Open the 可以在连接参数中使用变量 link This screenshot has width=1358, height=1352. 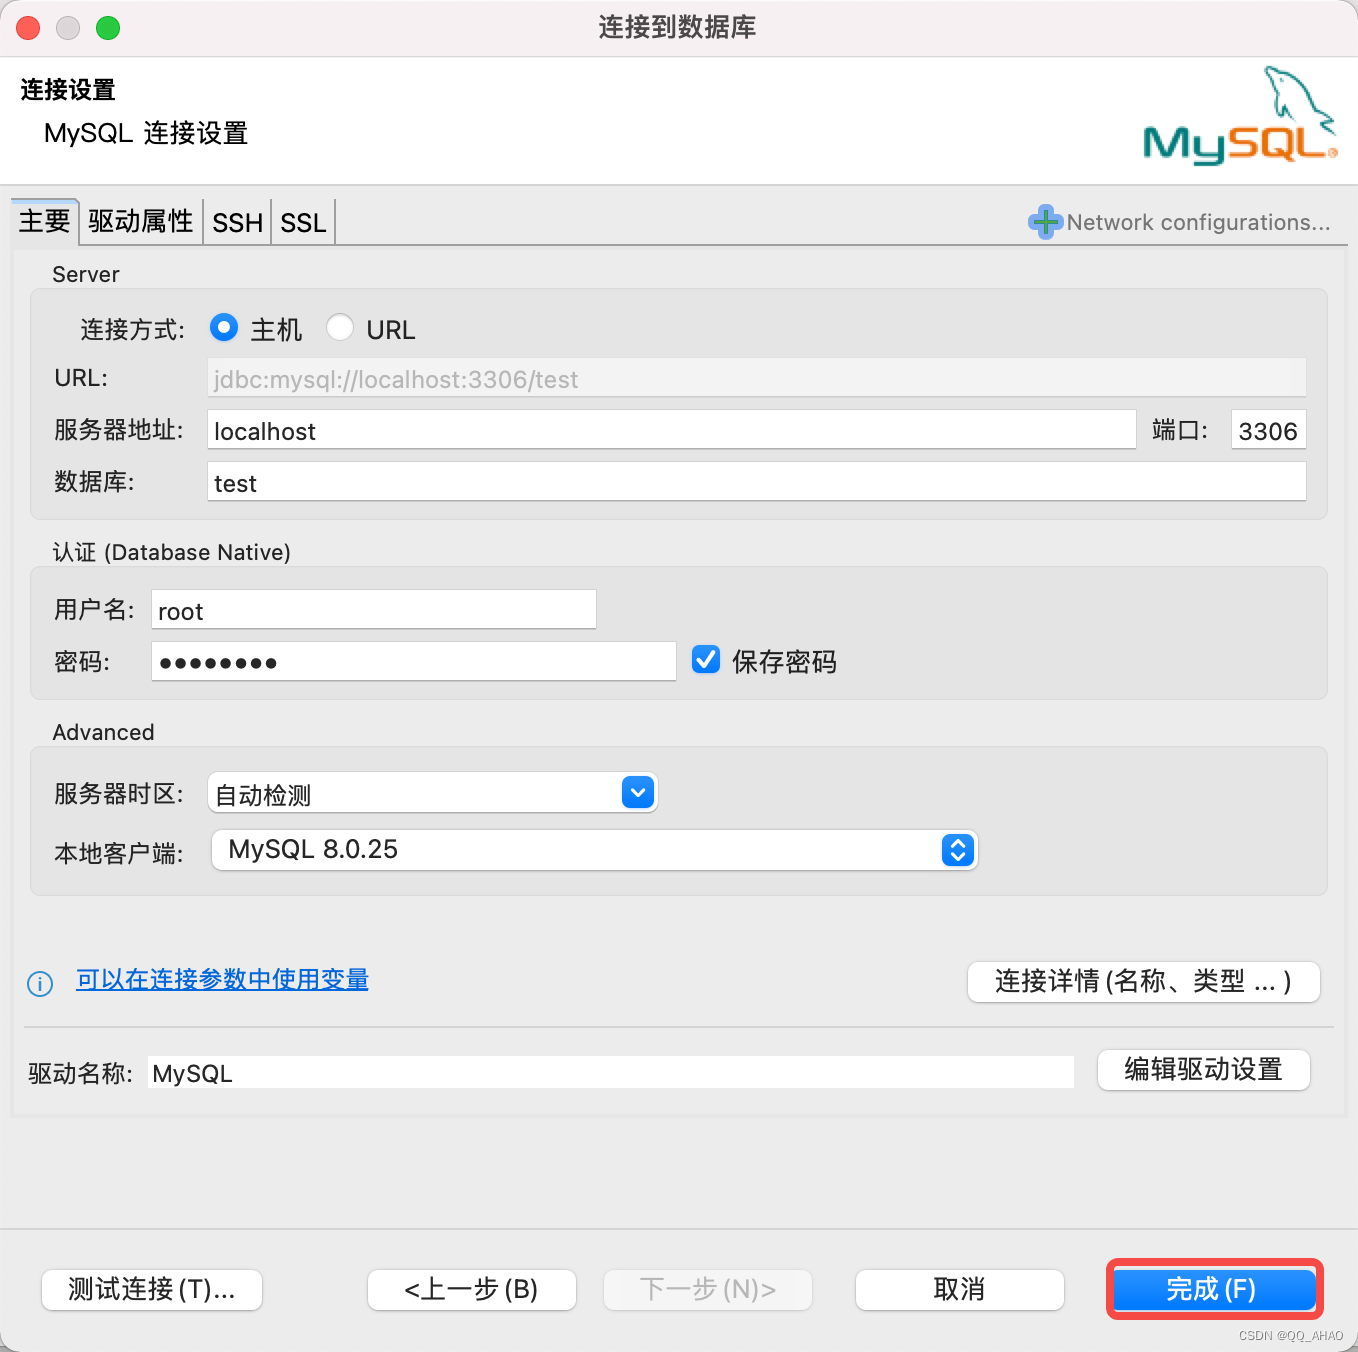[223, 980]
